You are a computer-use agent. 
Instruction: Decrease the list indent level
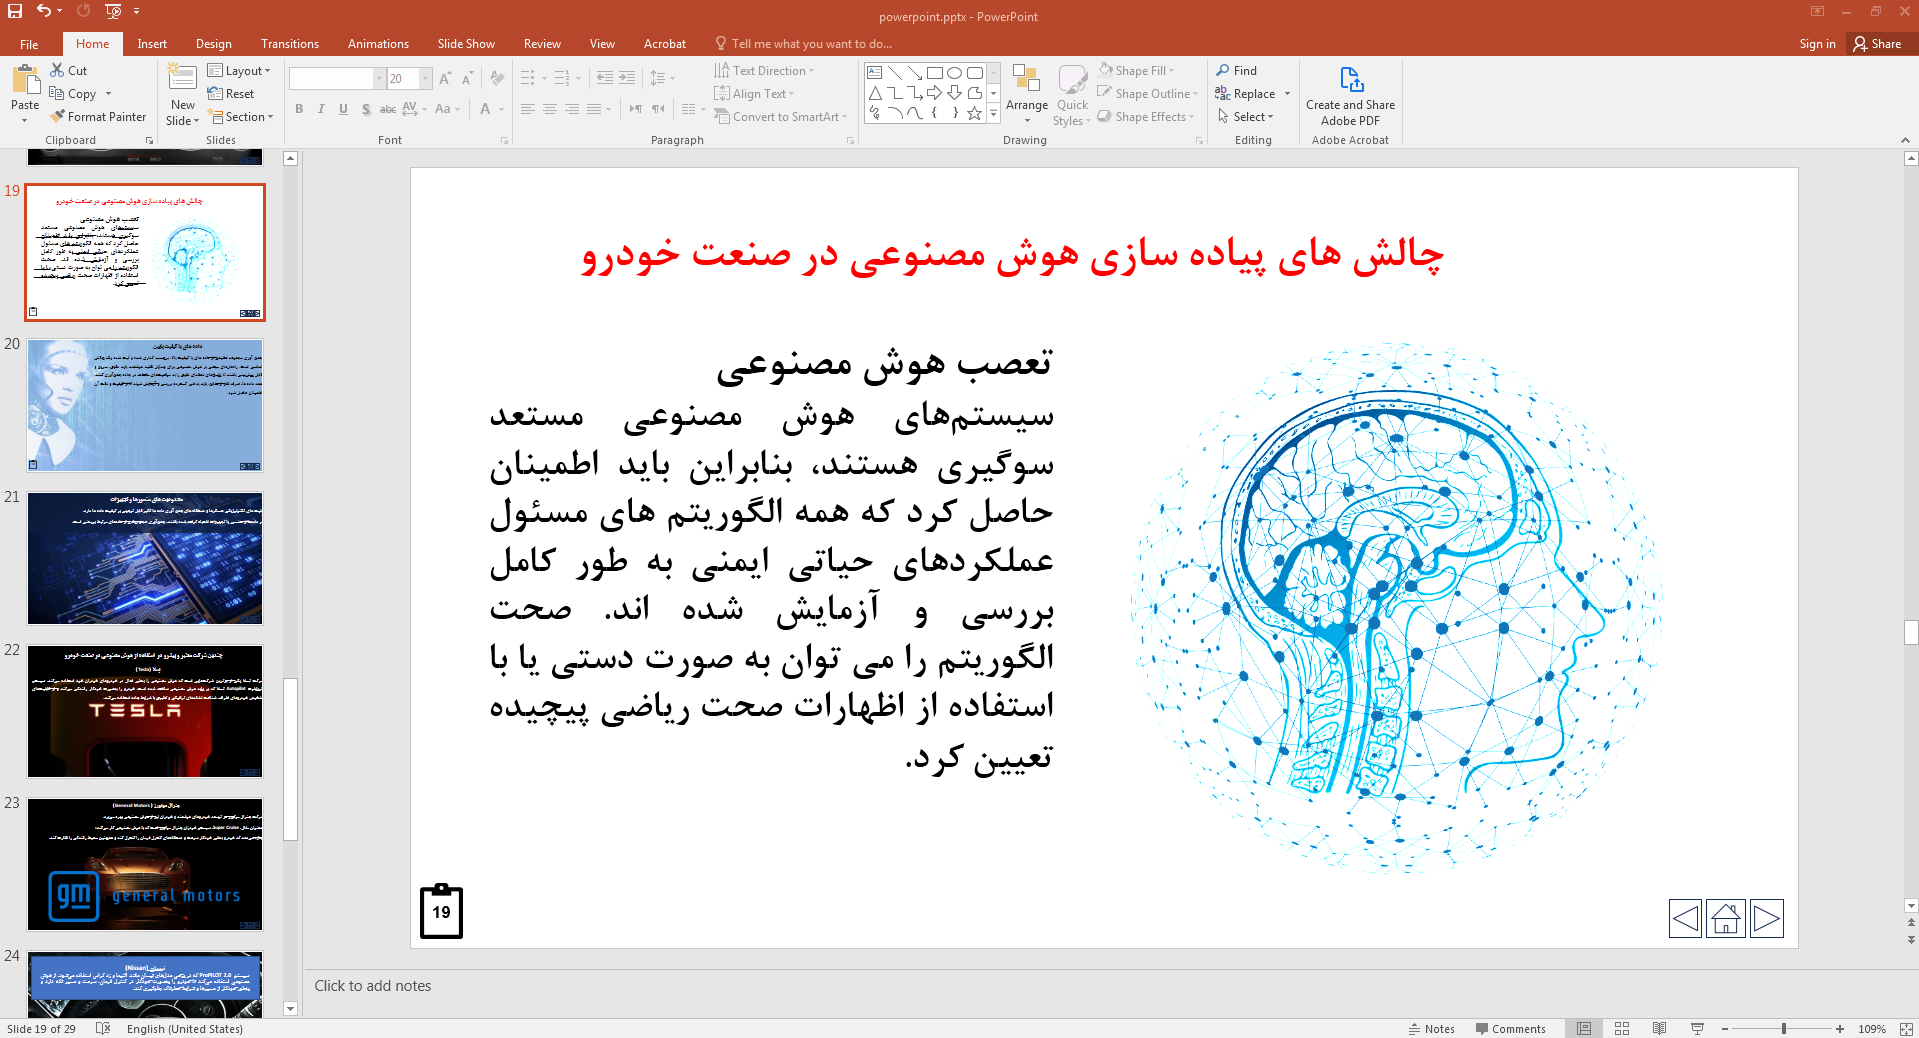click(x=605, y=78)
